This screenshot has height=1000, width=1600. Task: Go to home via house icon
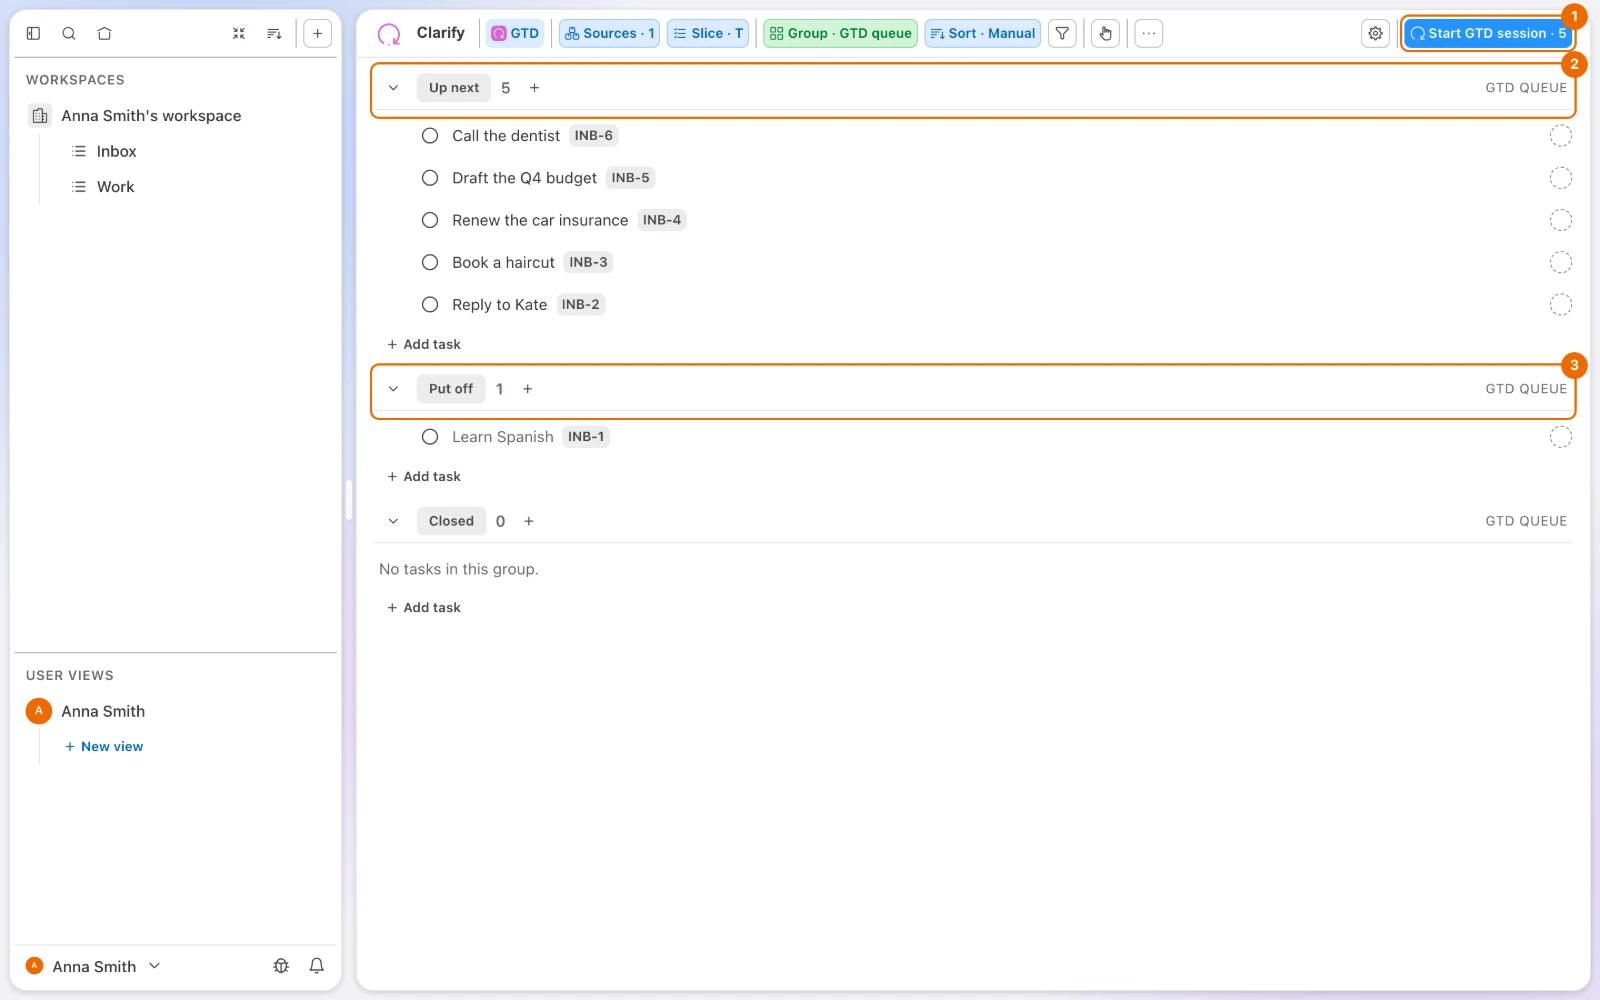point(104,33)
